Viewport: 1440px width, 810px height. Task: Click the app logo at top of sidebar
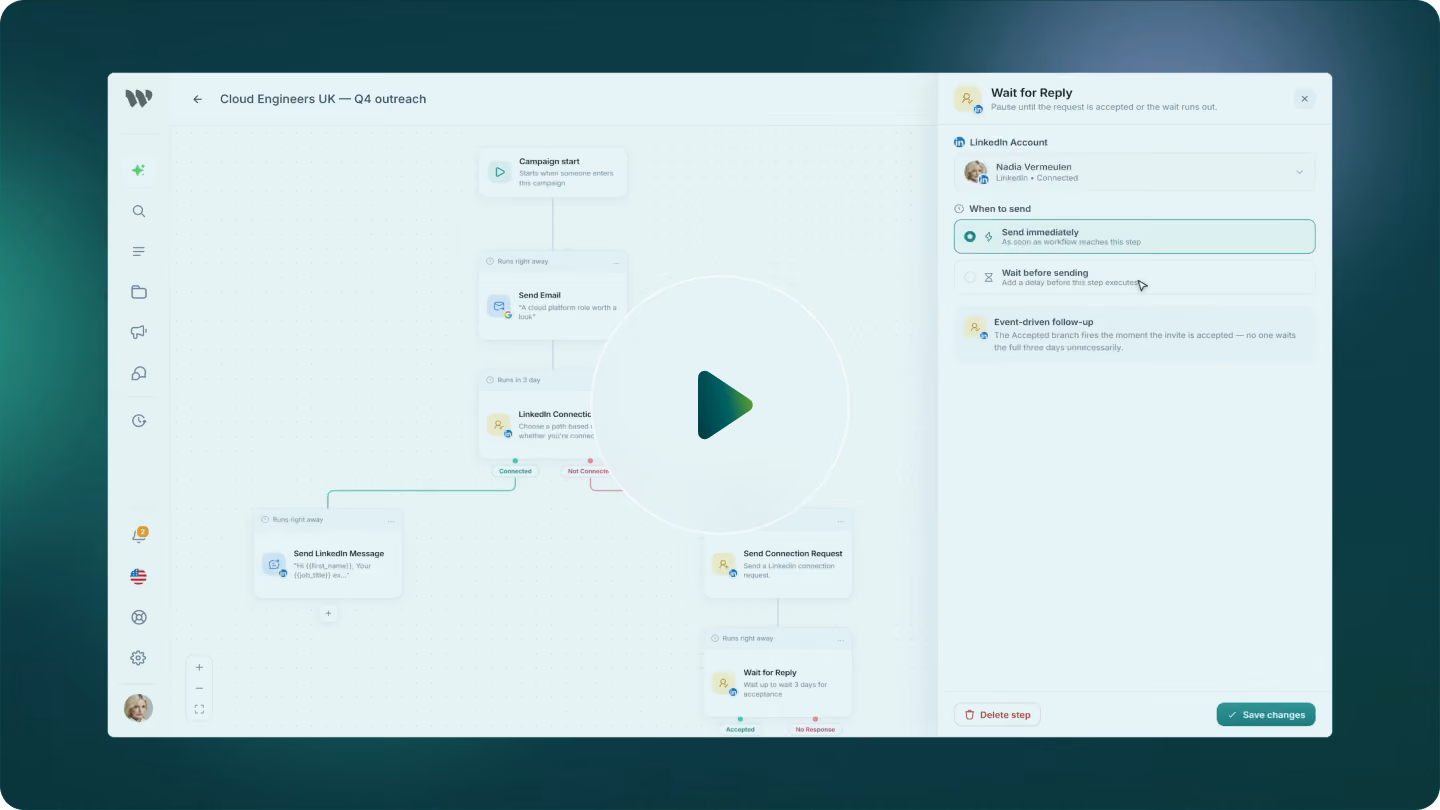[x=139, y=98]
